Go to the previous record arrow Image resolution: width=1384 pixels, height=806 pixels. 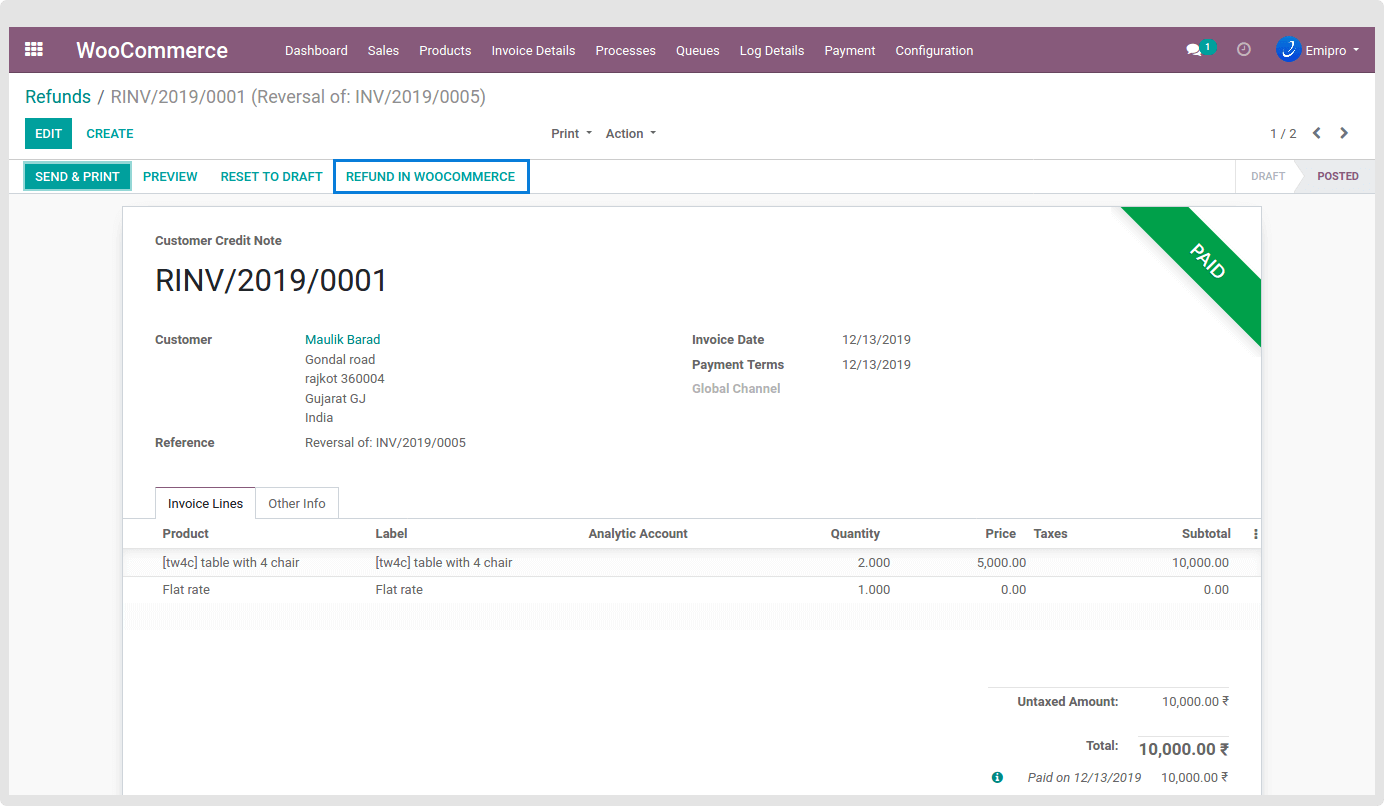pos(1317,133)
